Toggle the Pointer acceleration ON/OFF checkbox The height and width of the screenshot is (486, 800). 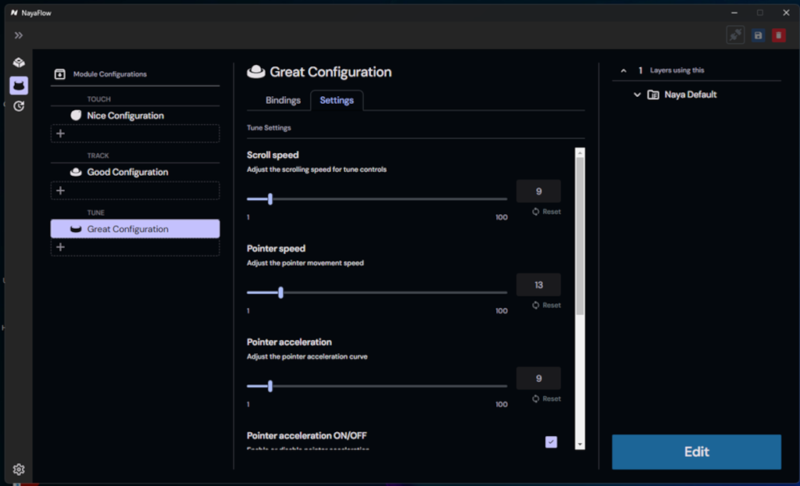[x=551, y=442]
